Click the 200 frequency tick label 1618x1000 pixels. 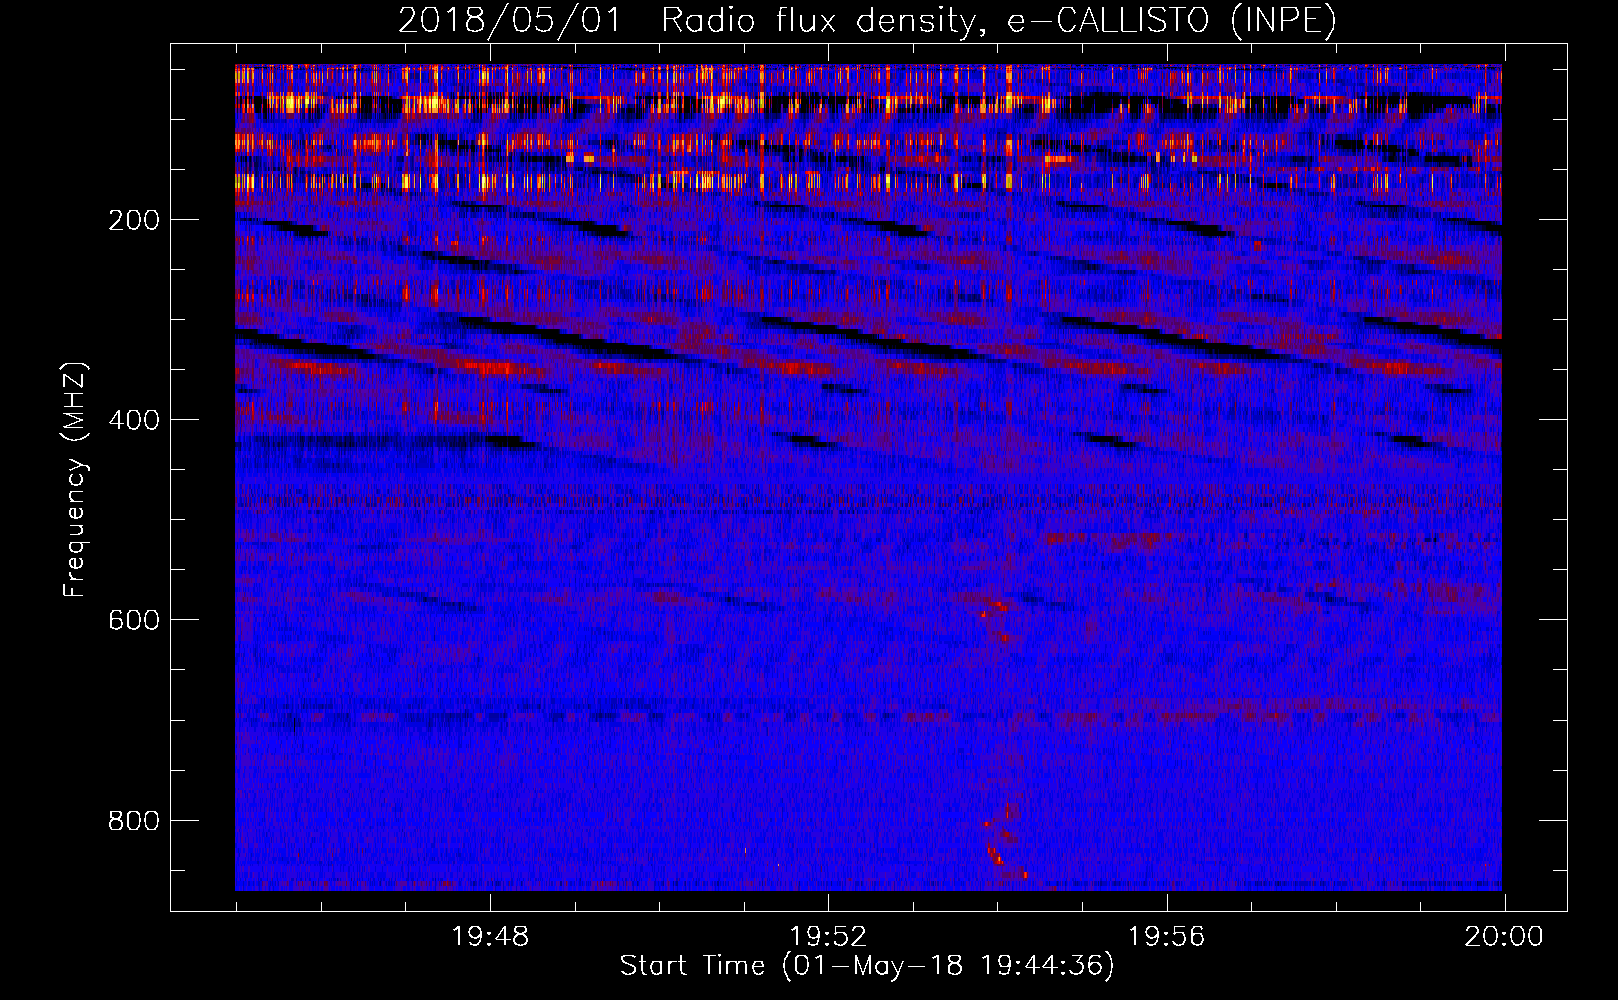coord(133,220)
